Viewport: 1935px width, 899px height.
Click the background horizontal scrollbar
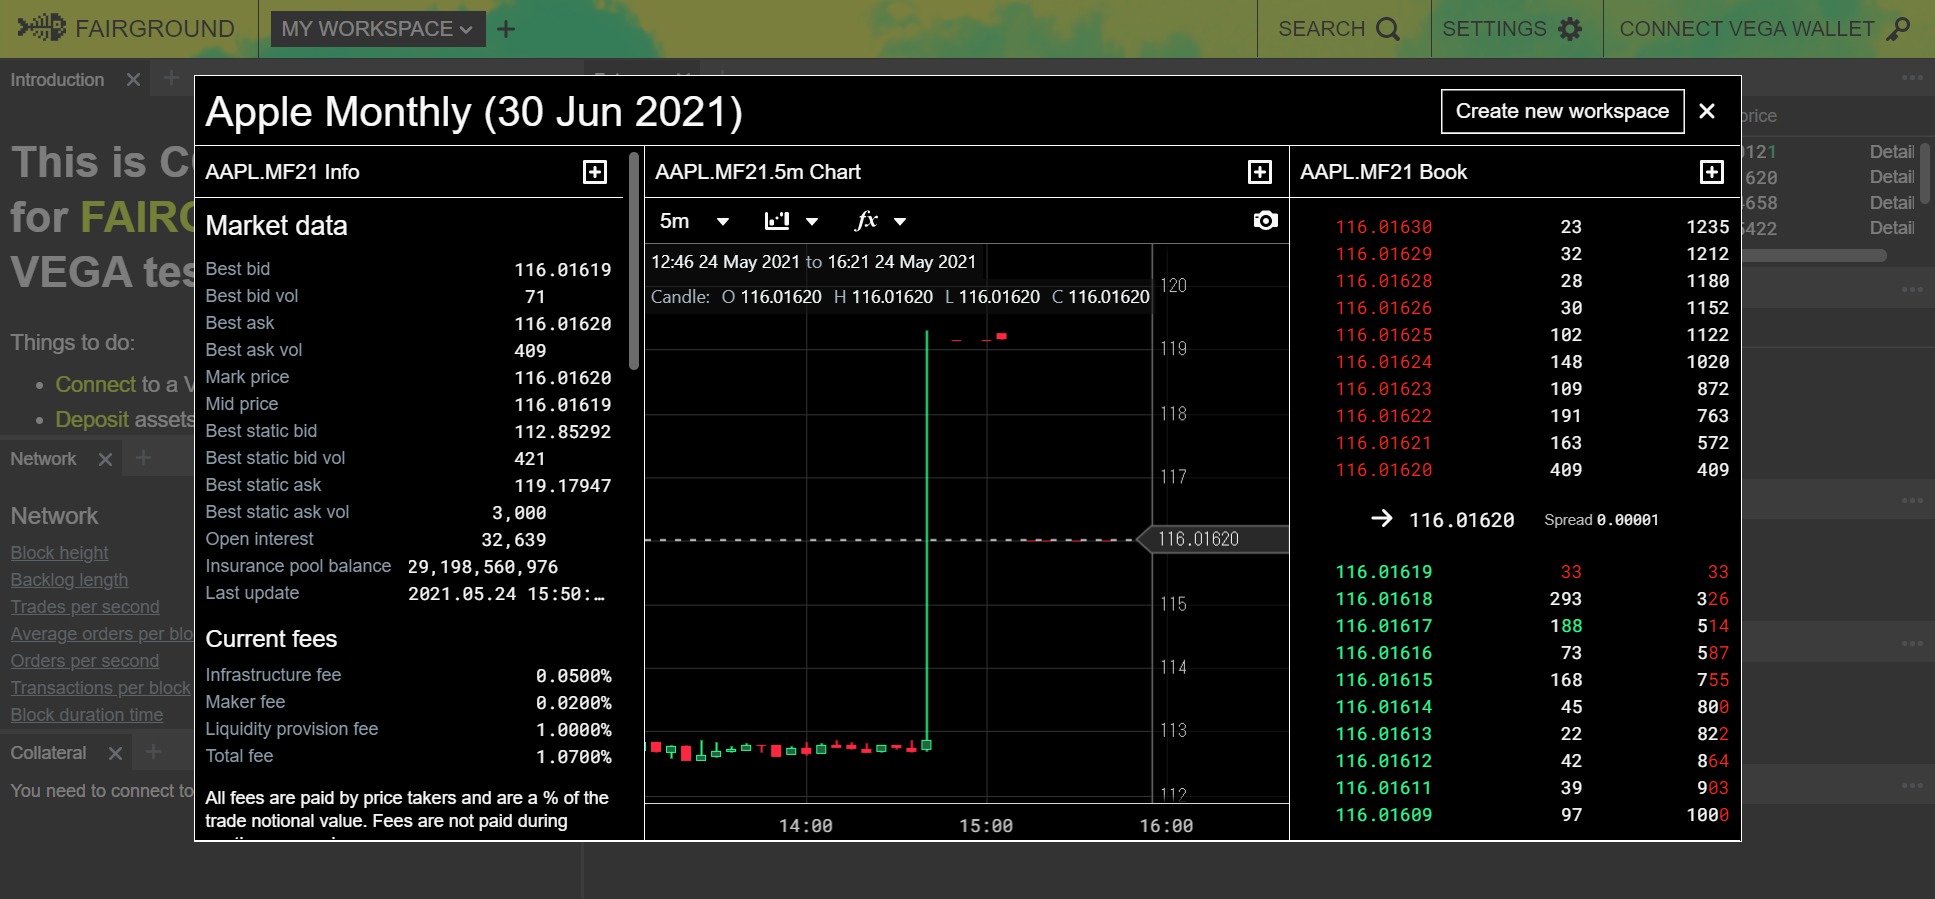pyautogui.click(x=1814, y=256)
